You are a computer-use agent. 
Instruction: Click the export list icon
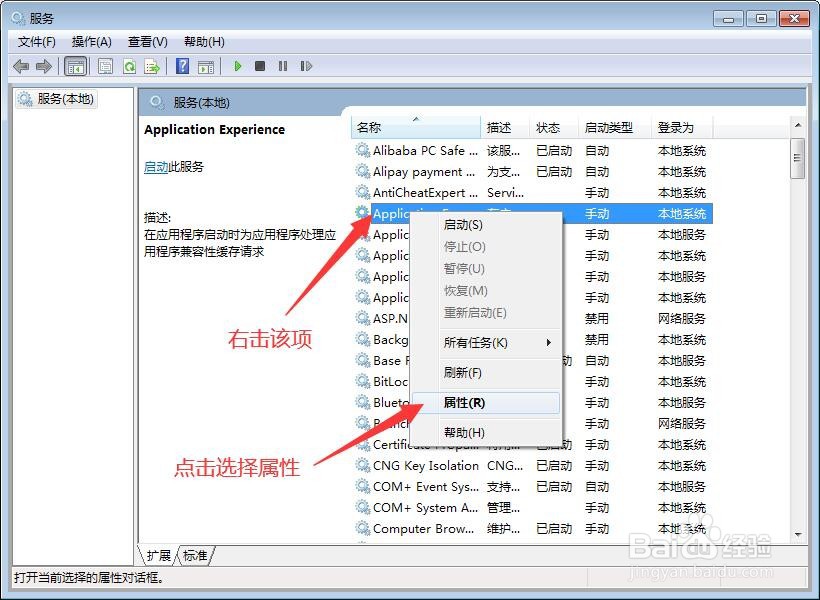(152, 66)
